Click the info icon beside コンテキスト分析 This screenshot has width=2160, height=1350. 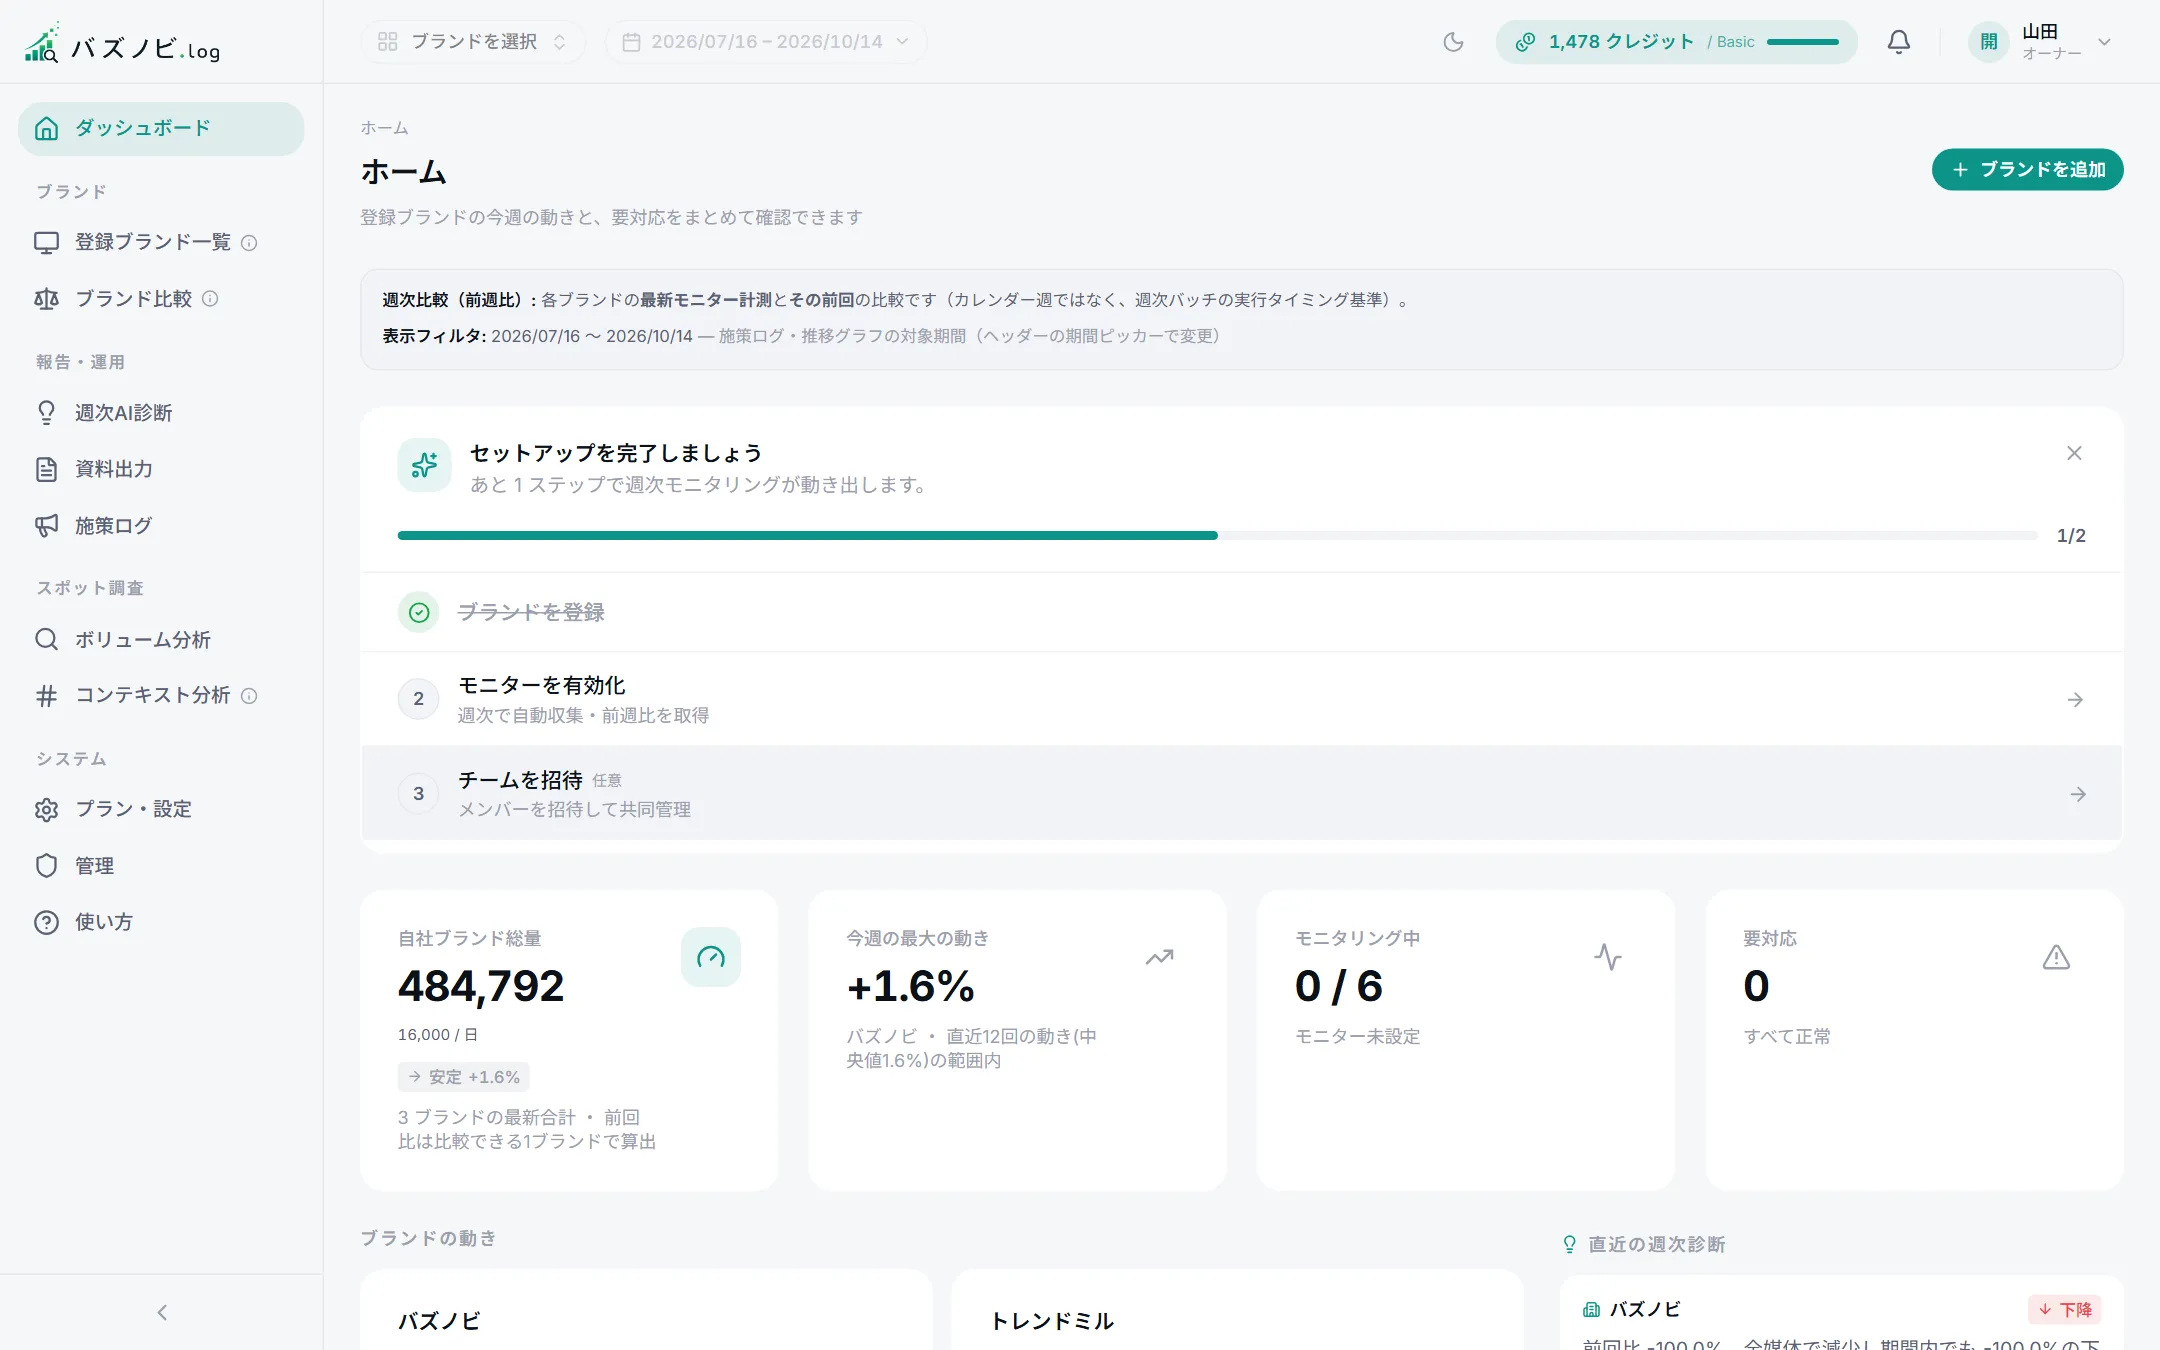(x=249, y=696)
